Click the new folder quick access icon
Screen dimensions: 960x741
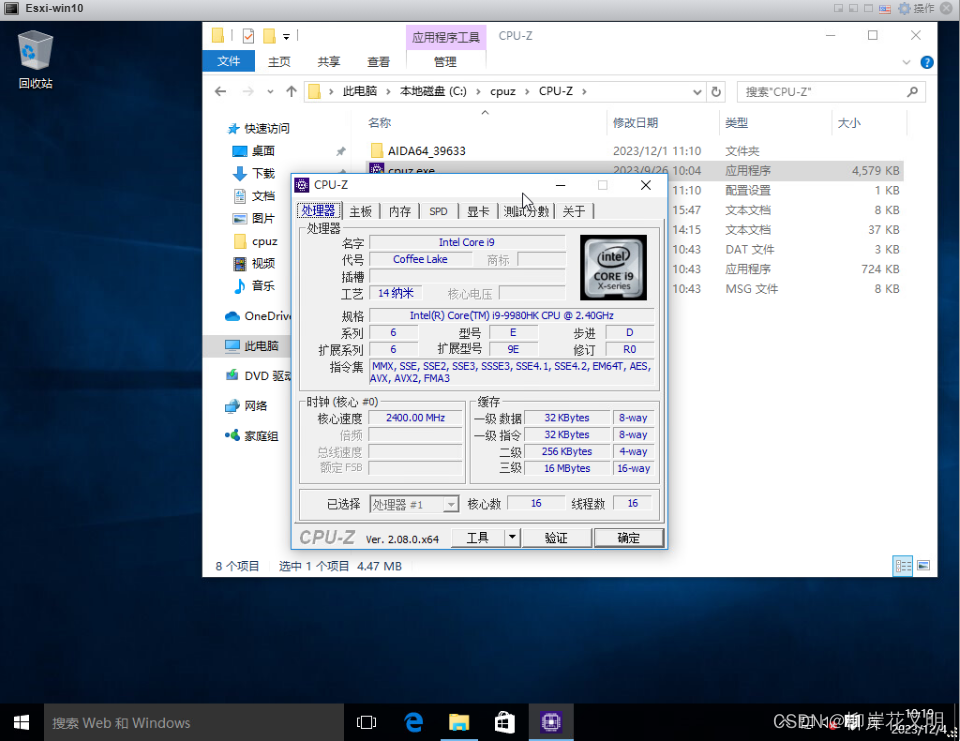click(x=268, y=36)
